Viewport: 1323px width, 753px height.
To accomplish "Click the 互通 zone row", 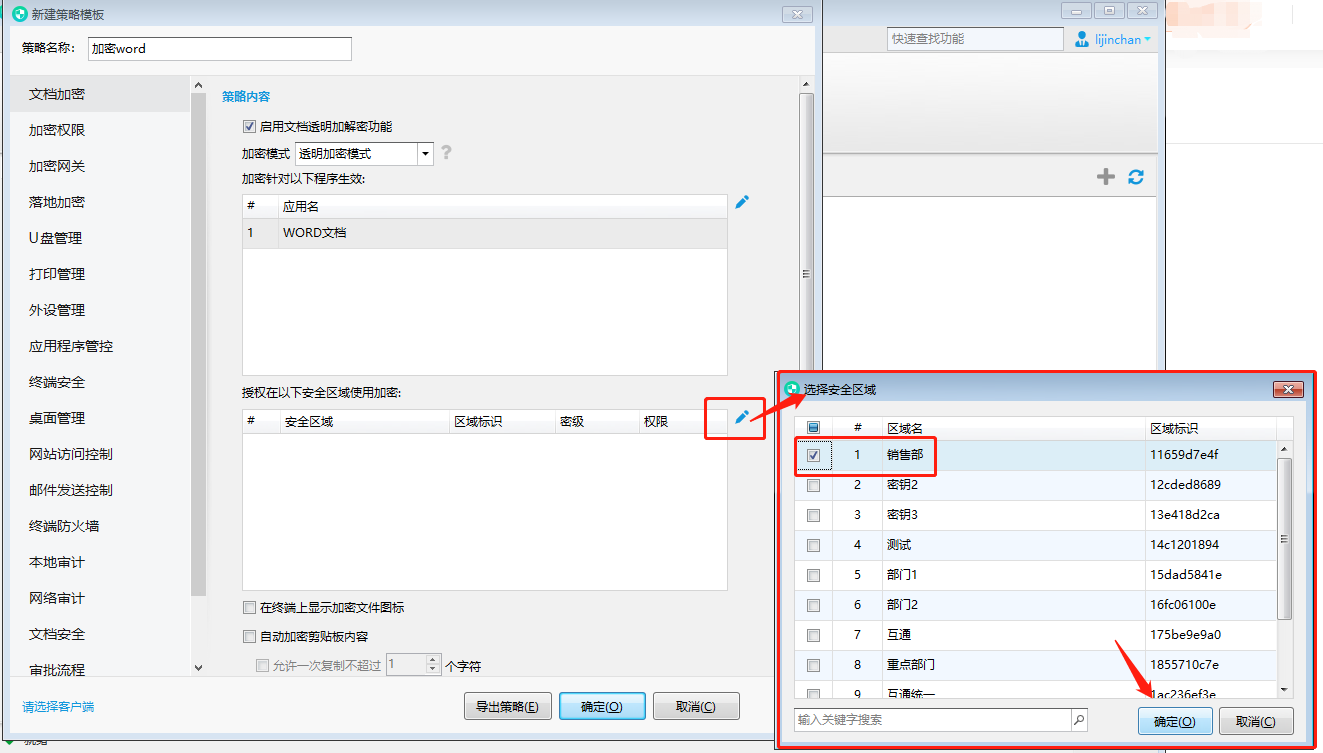I will (x=1036, y=635).
